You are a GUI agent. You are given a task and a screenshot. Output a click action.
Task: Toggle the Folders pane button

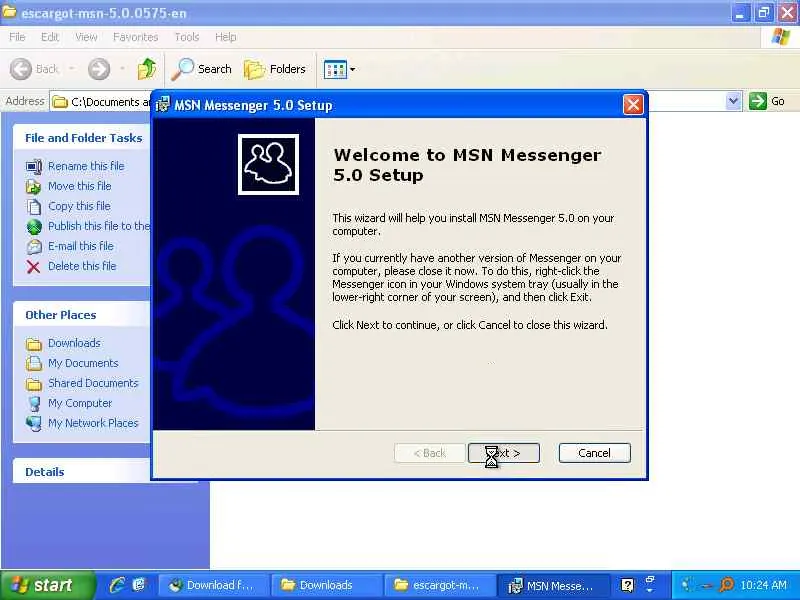(x=275, y=69)
